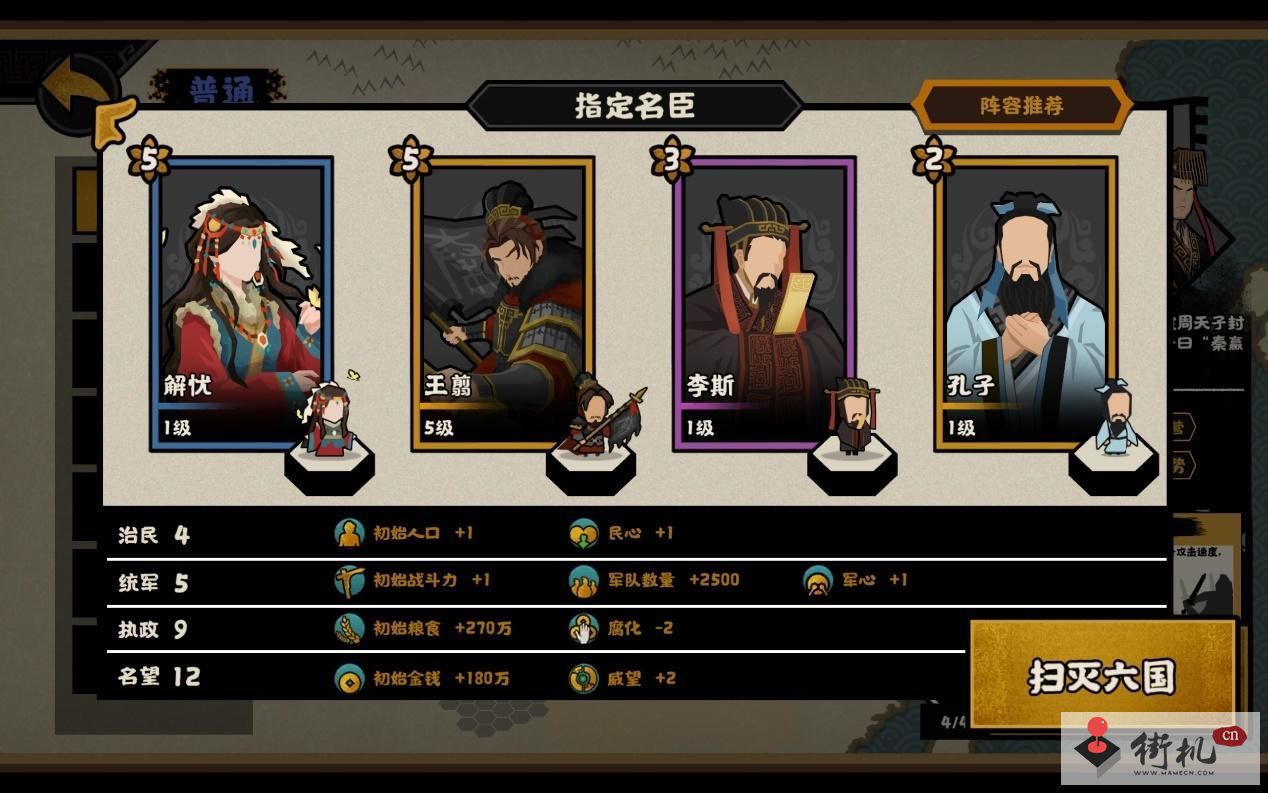Open the 阵容推荐 lineup recommendation

(1022, 106)
